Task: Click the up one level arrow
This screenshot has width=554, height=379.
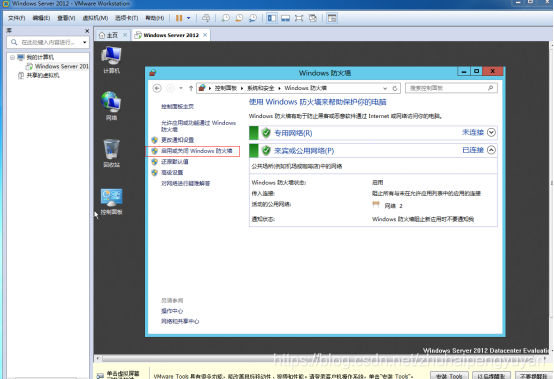Action: tap(191, 88)
